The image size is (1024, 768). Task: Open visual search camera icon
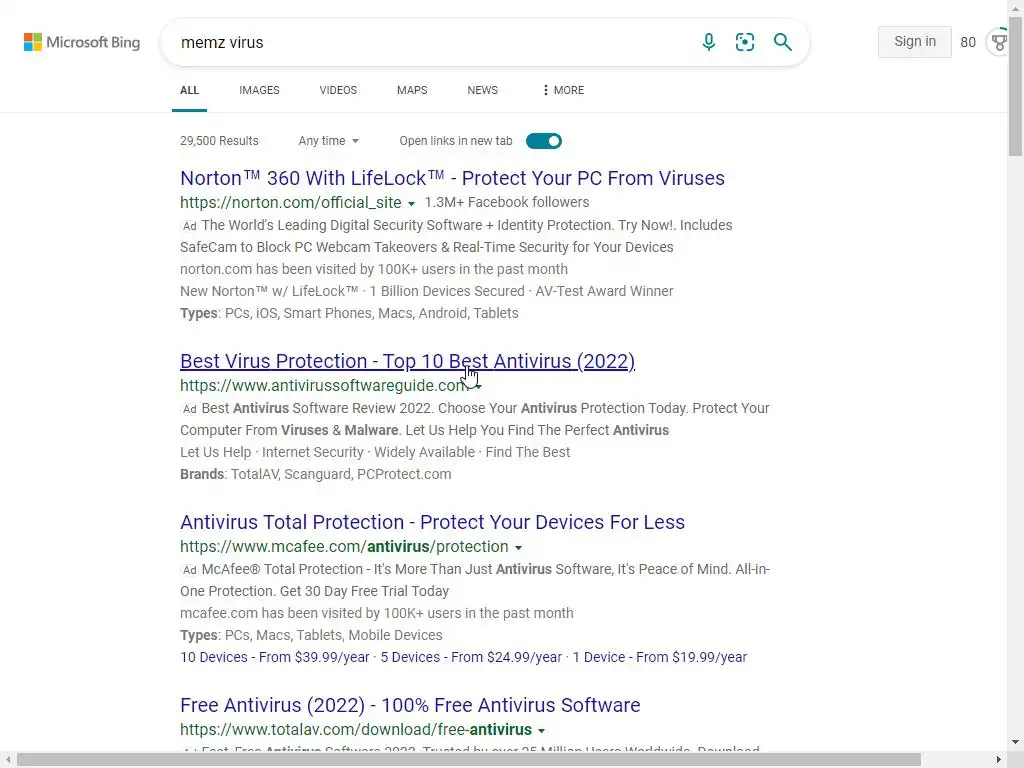click(x=744, y=42)
